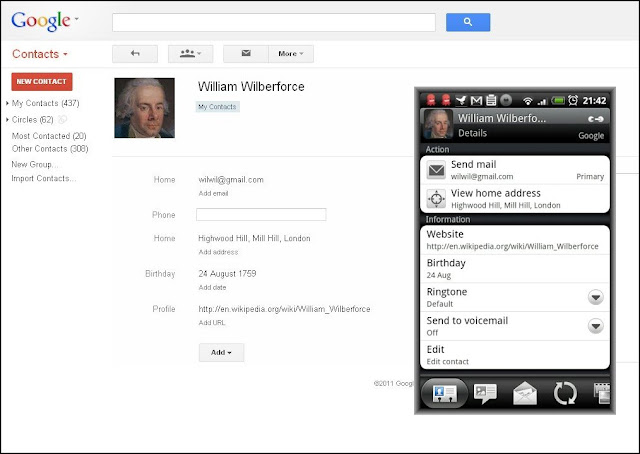
Task: Tap the 21:42 clock in status bar
Action: 595,100
